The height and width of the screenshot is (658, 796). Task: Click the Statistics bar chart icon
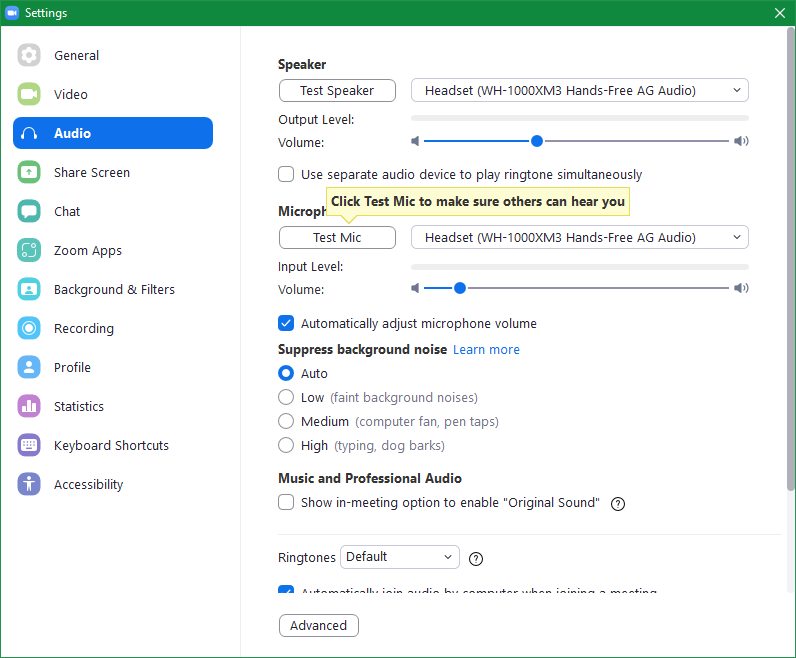pyautogui.click(x=29, y=406)
